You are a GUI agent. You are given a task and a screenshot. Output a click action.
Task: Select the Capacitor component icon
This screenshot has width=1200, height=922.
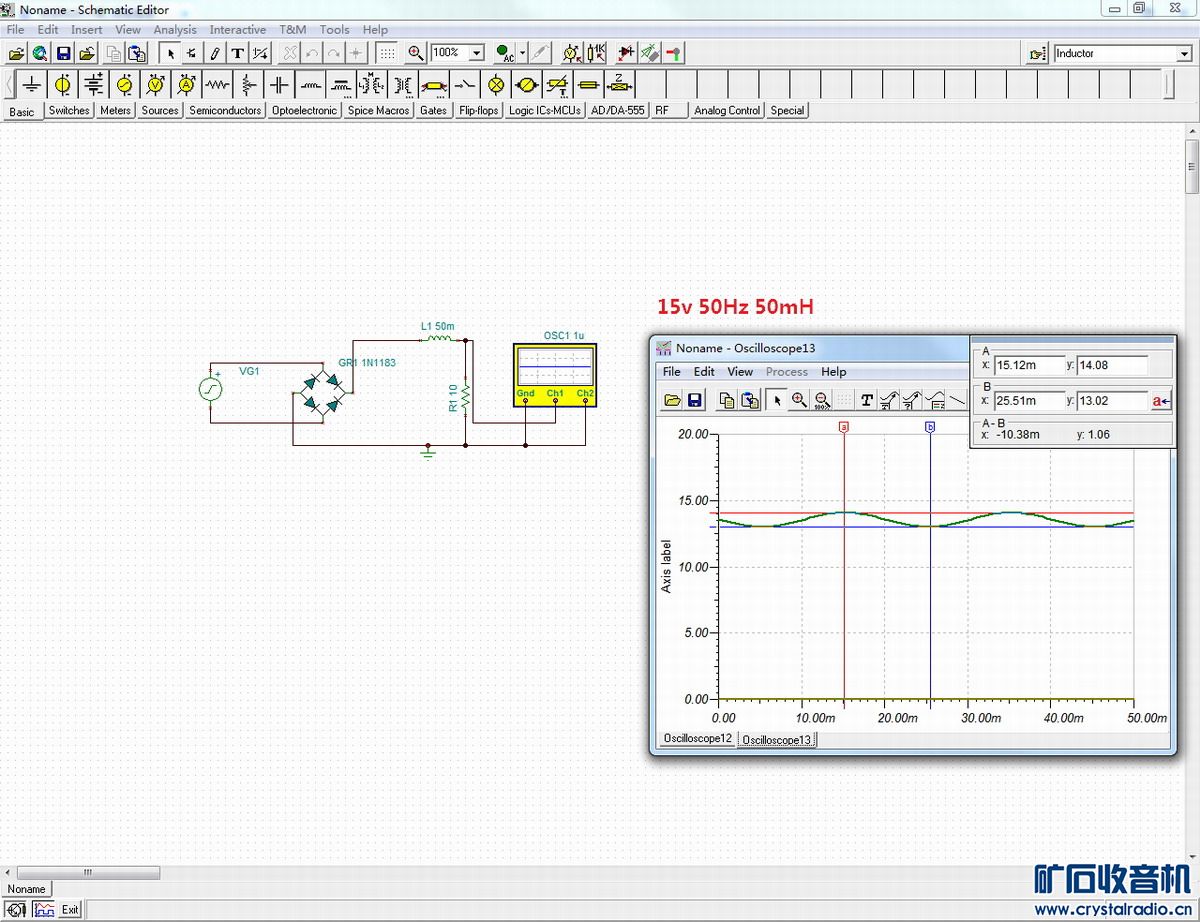pos(279,85)
